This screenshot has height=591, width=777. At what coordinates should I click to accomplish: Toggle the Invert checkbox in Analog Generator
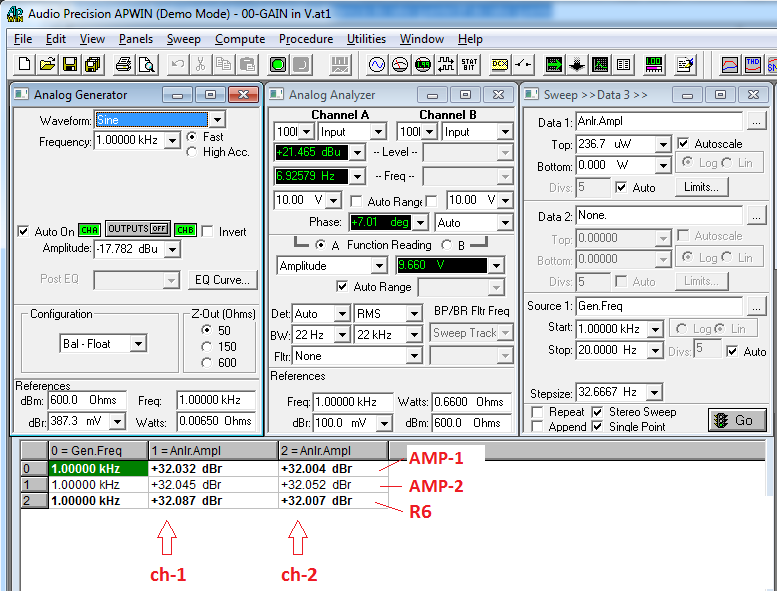click(x=208, y=231)
